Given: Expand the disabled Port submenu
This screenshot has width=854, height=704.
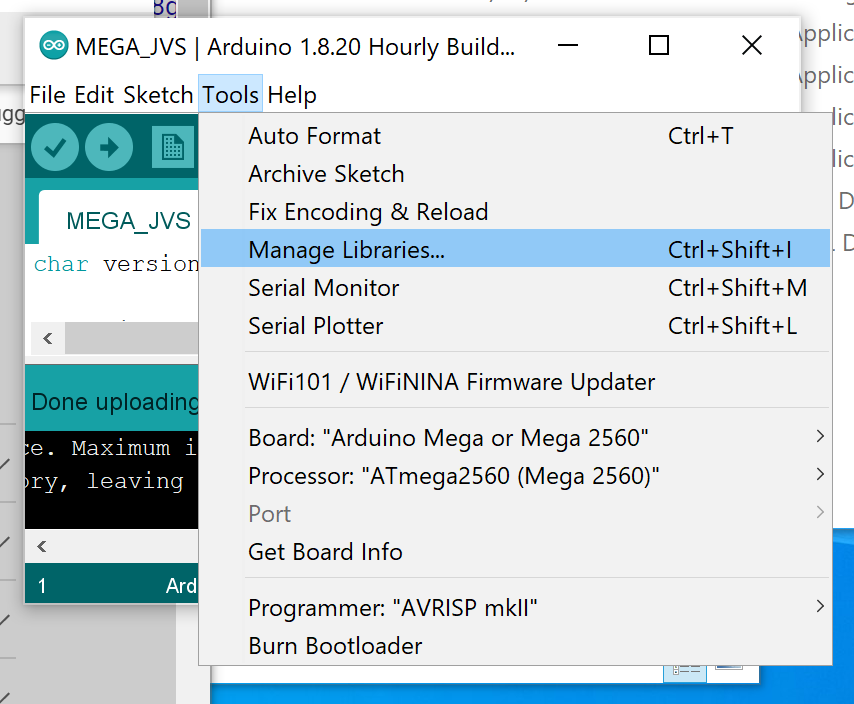Looking at the screenshot, I should point(515,514).
